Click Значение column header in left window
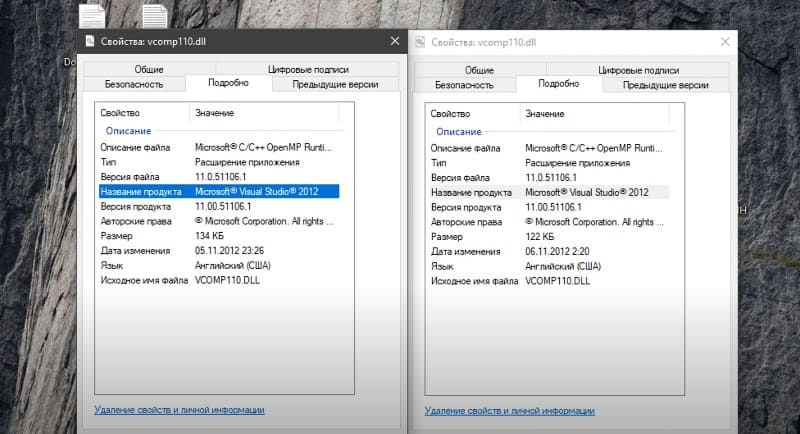The height and width of the screenshot is (434, 800). 264,113
